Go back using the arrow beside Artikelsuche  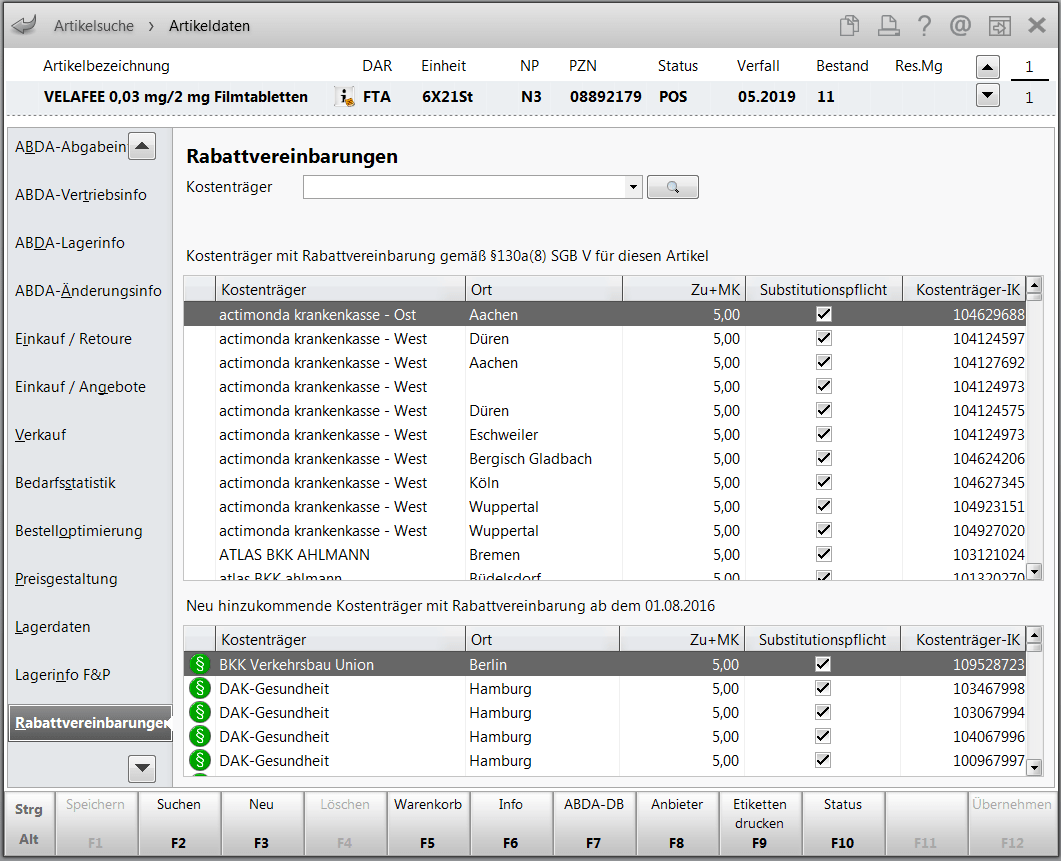pyautogui.click(x=24, y=26)
